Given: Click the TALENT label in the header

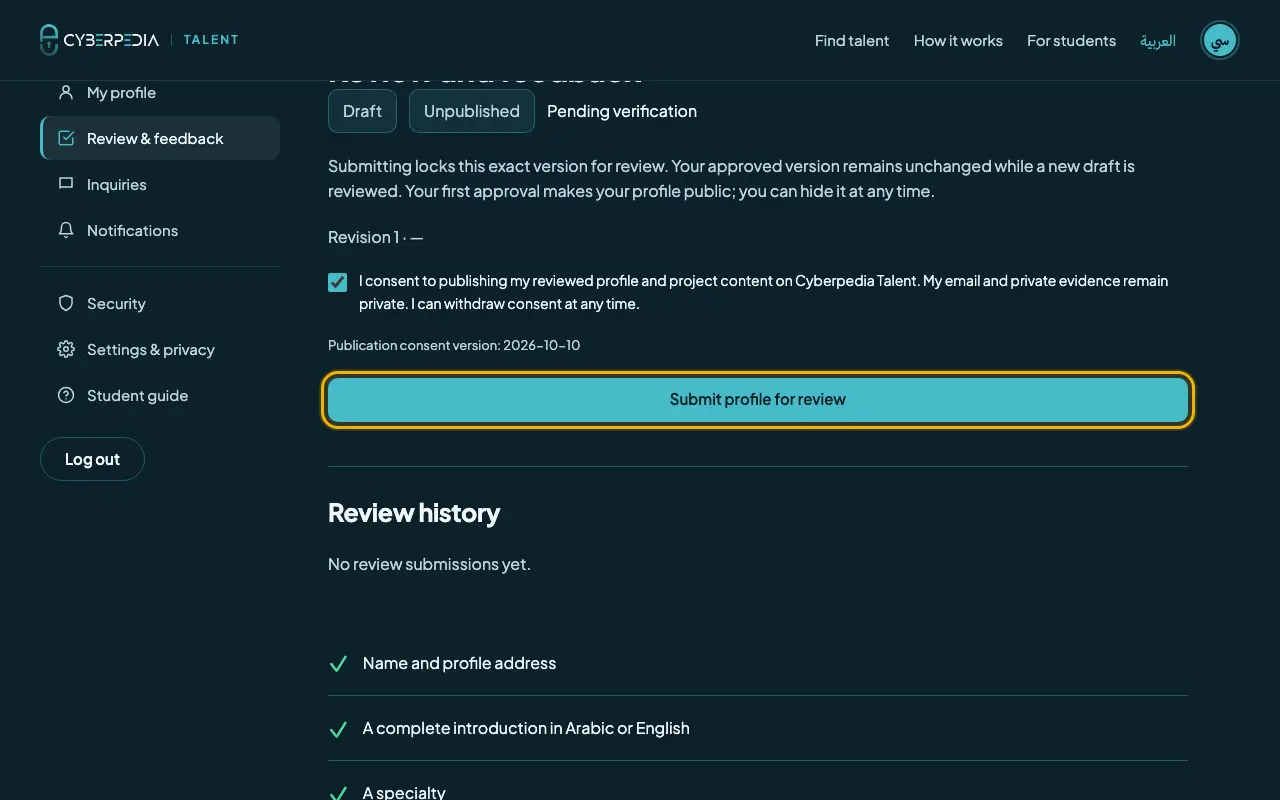Looking at the screenshot, I should click(211, 40).
